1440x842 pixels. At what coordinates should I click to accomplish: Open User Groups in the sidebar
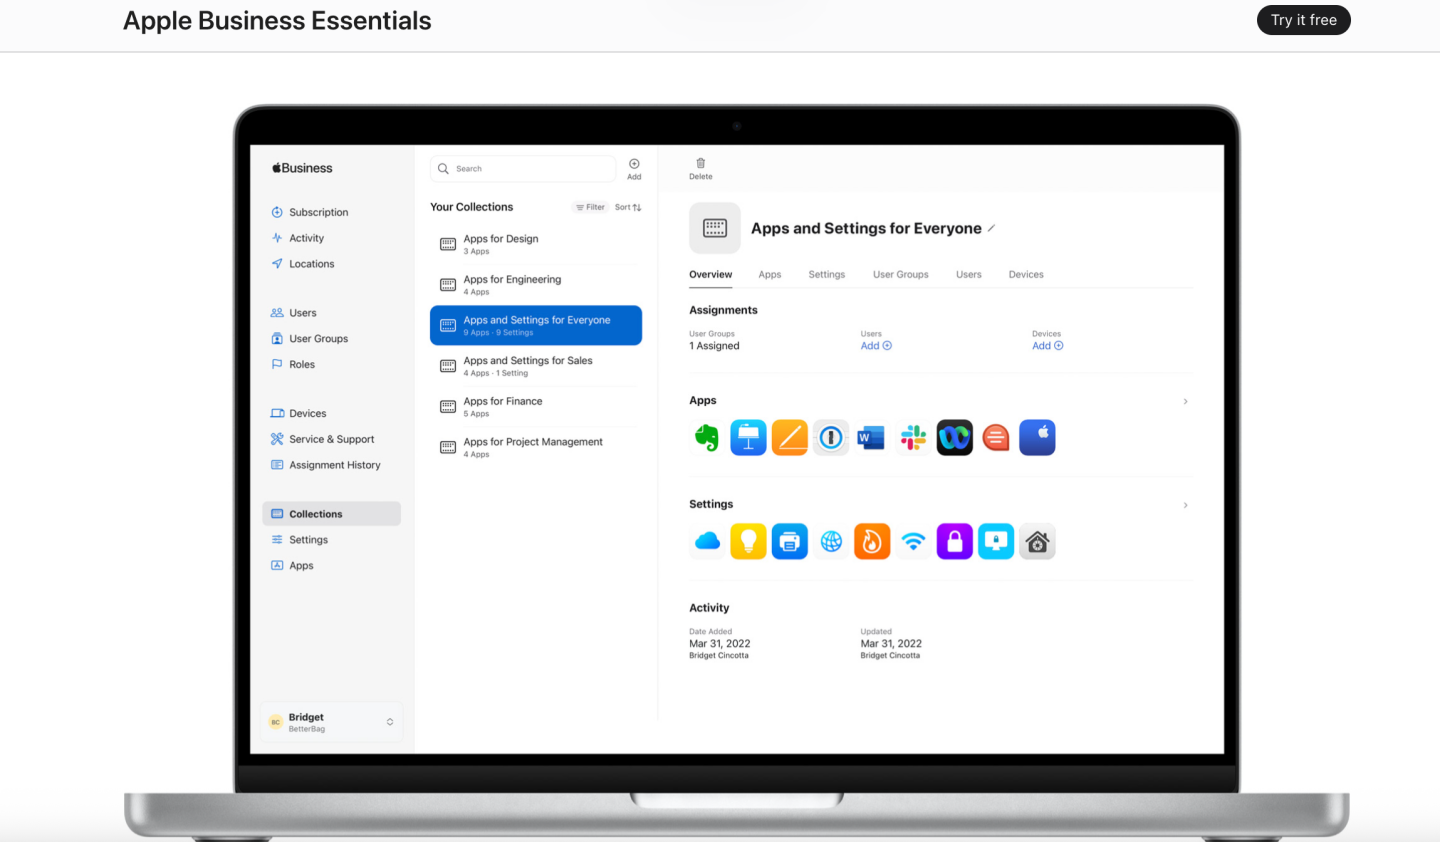pyautogui.click(x=310, y=339)
